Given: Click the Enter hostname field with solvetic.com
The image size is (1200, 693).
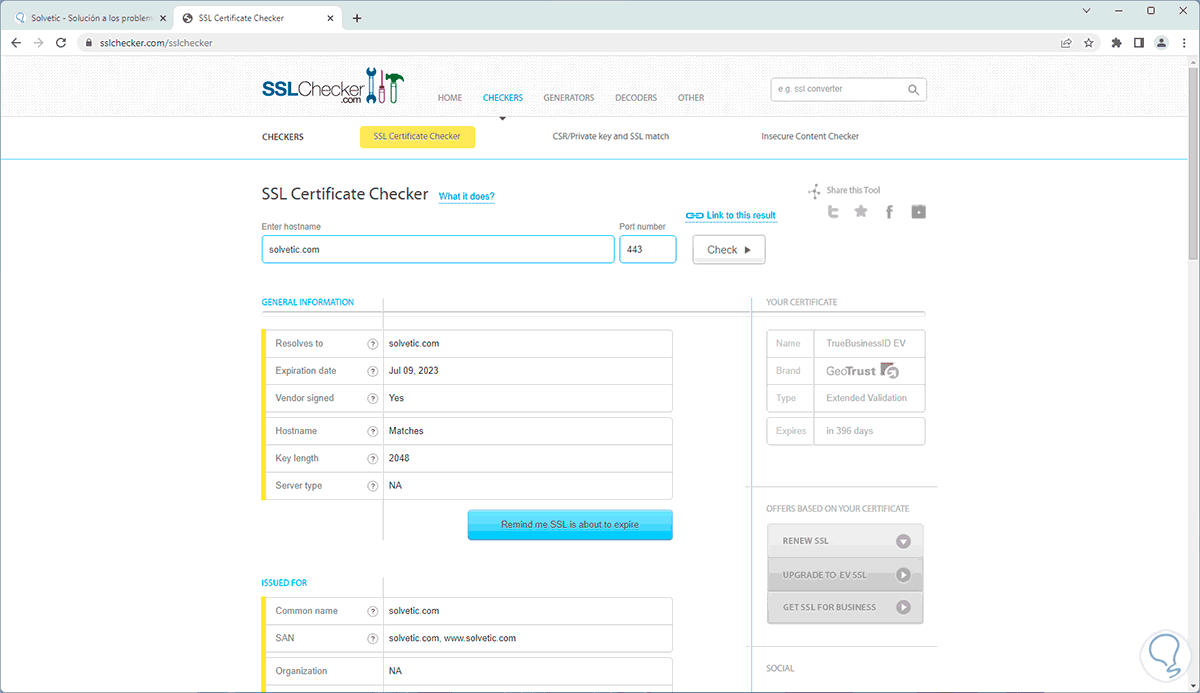Looking at the screenshot, I should point(438,249).
